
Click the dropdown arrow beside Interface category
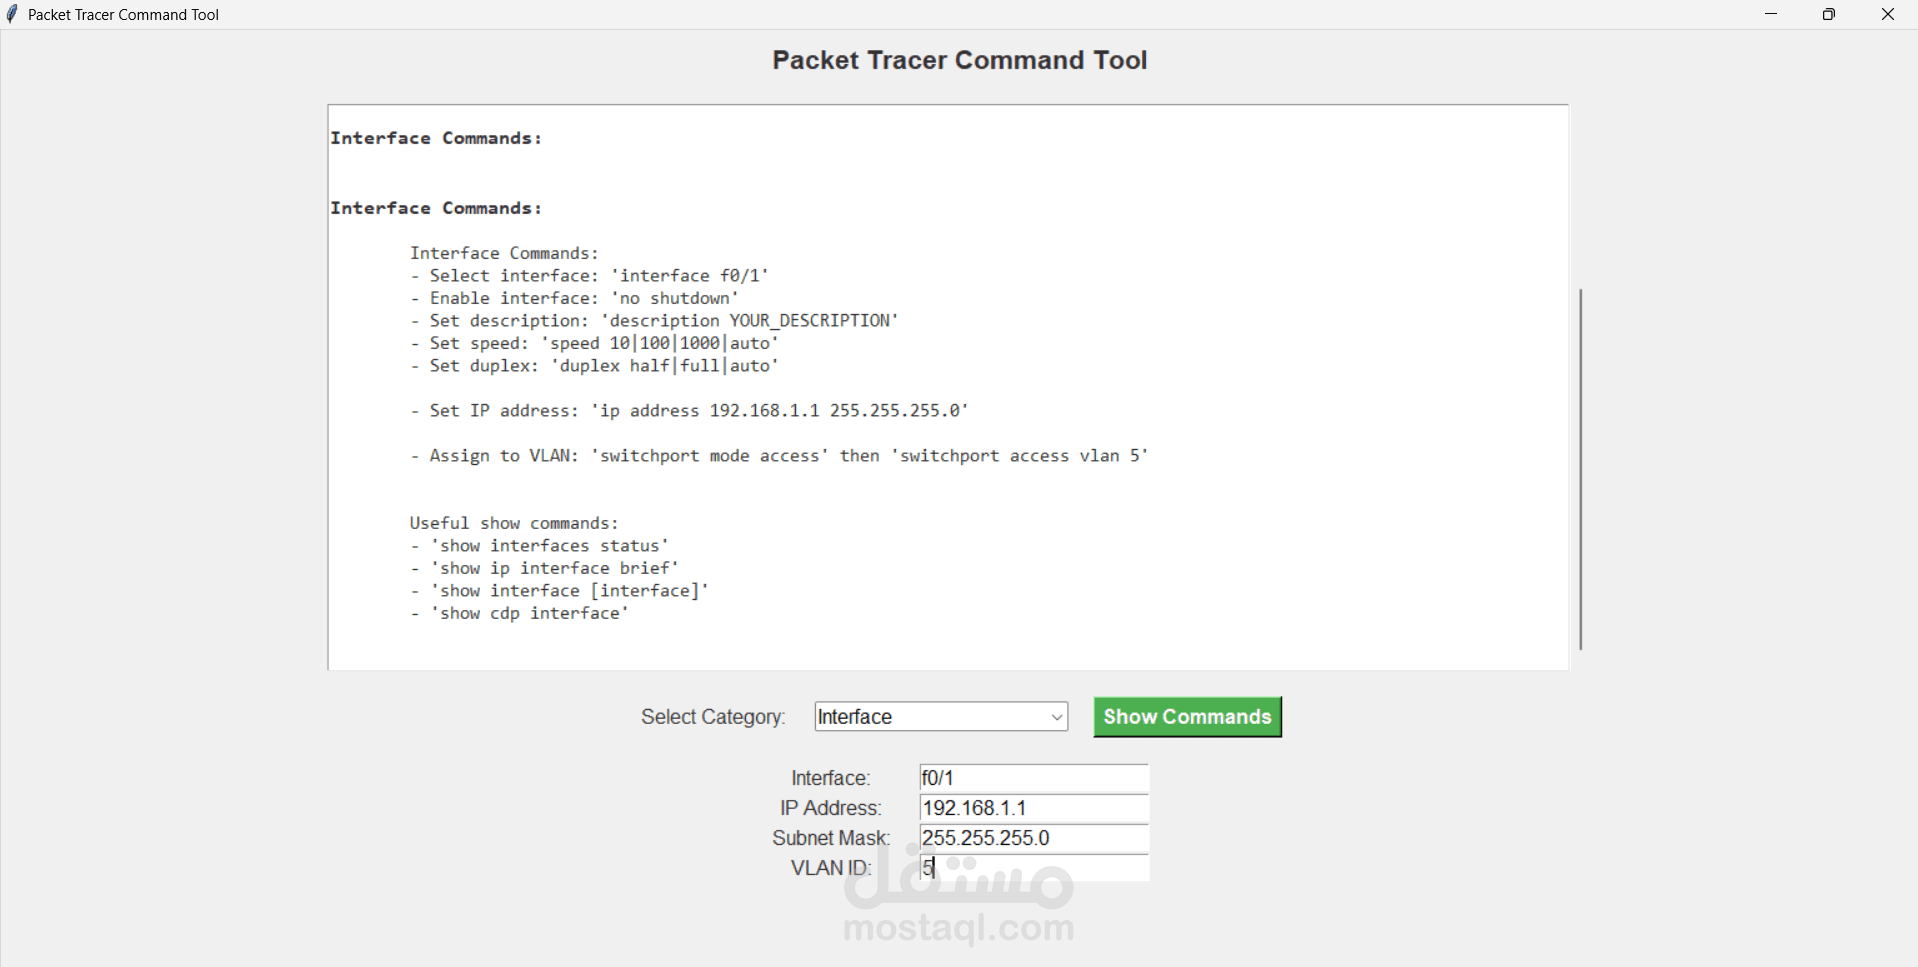[1057, 717]
